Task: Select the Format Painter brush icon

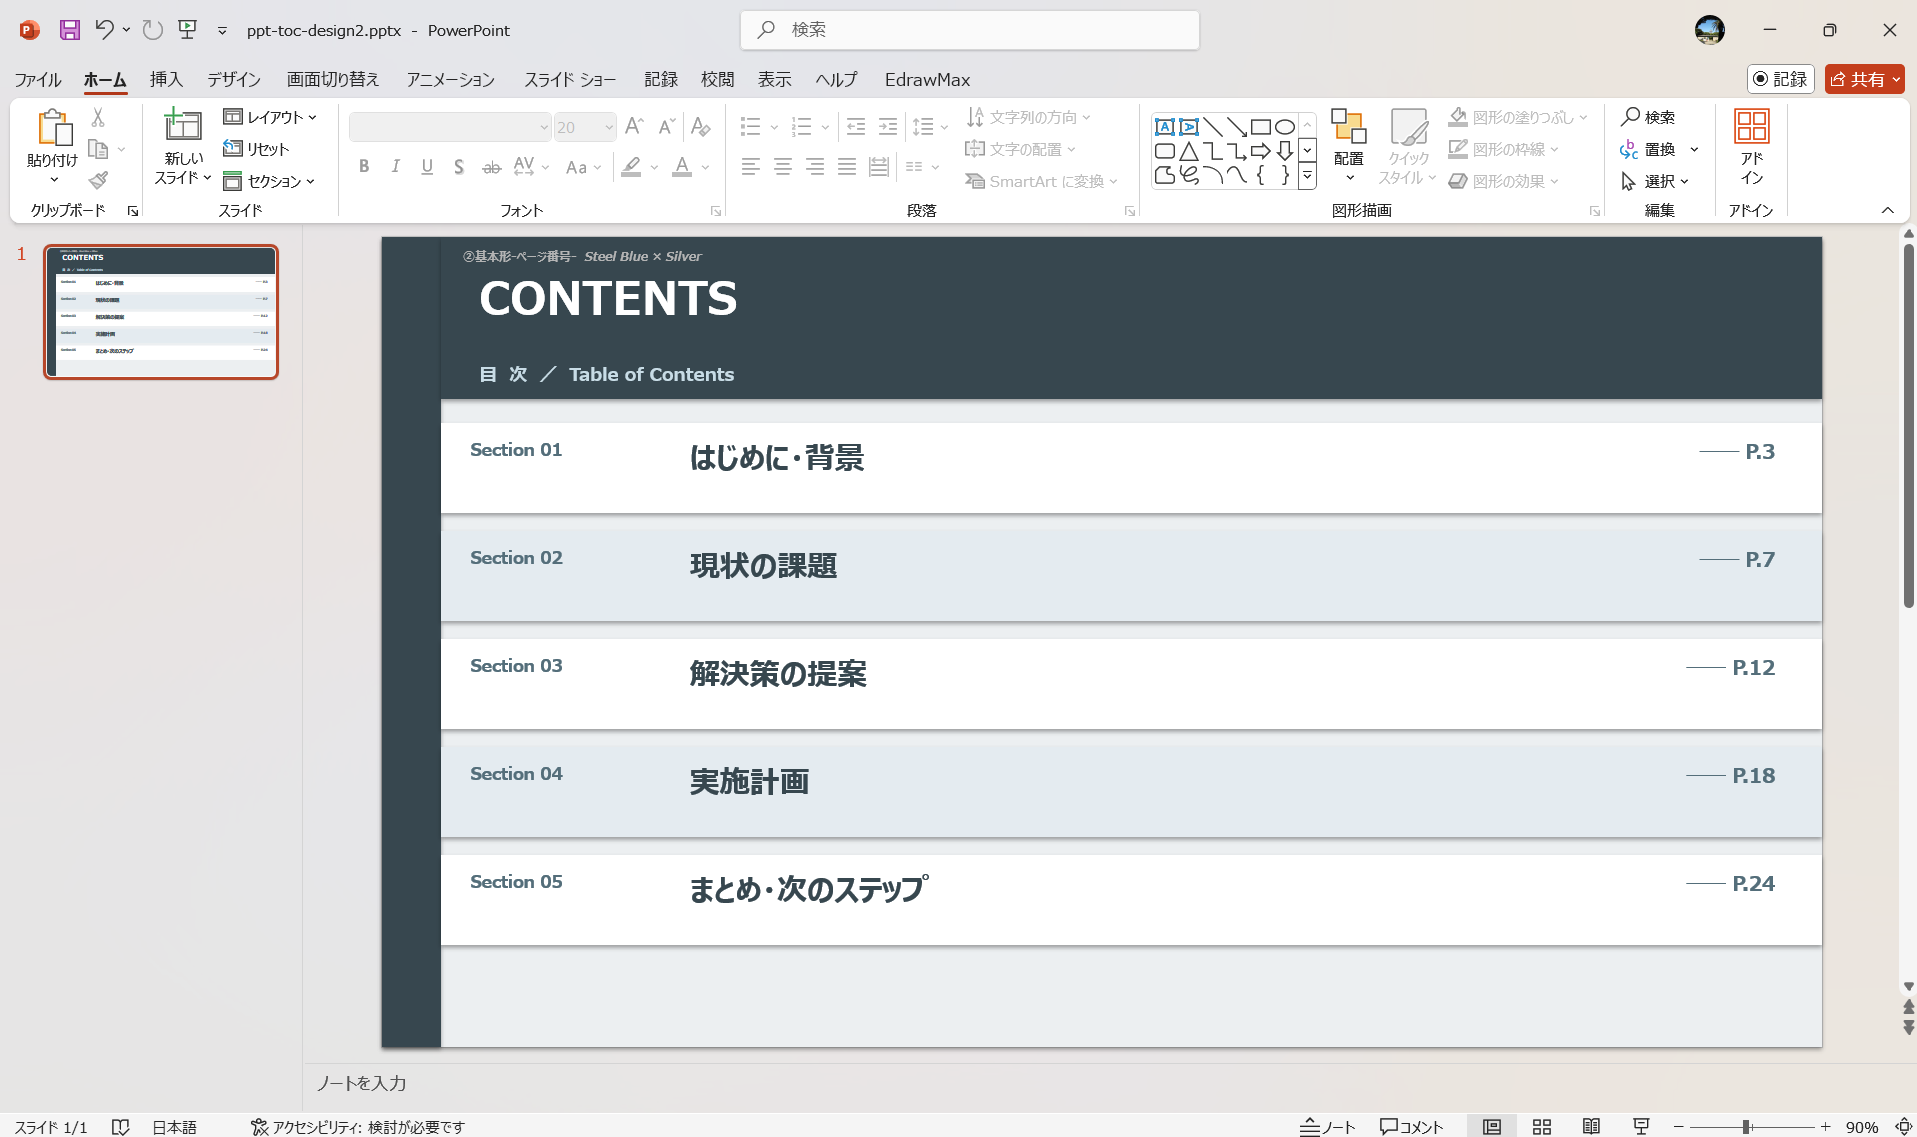Action: (x=98, y=180)
